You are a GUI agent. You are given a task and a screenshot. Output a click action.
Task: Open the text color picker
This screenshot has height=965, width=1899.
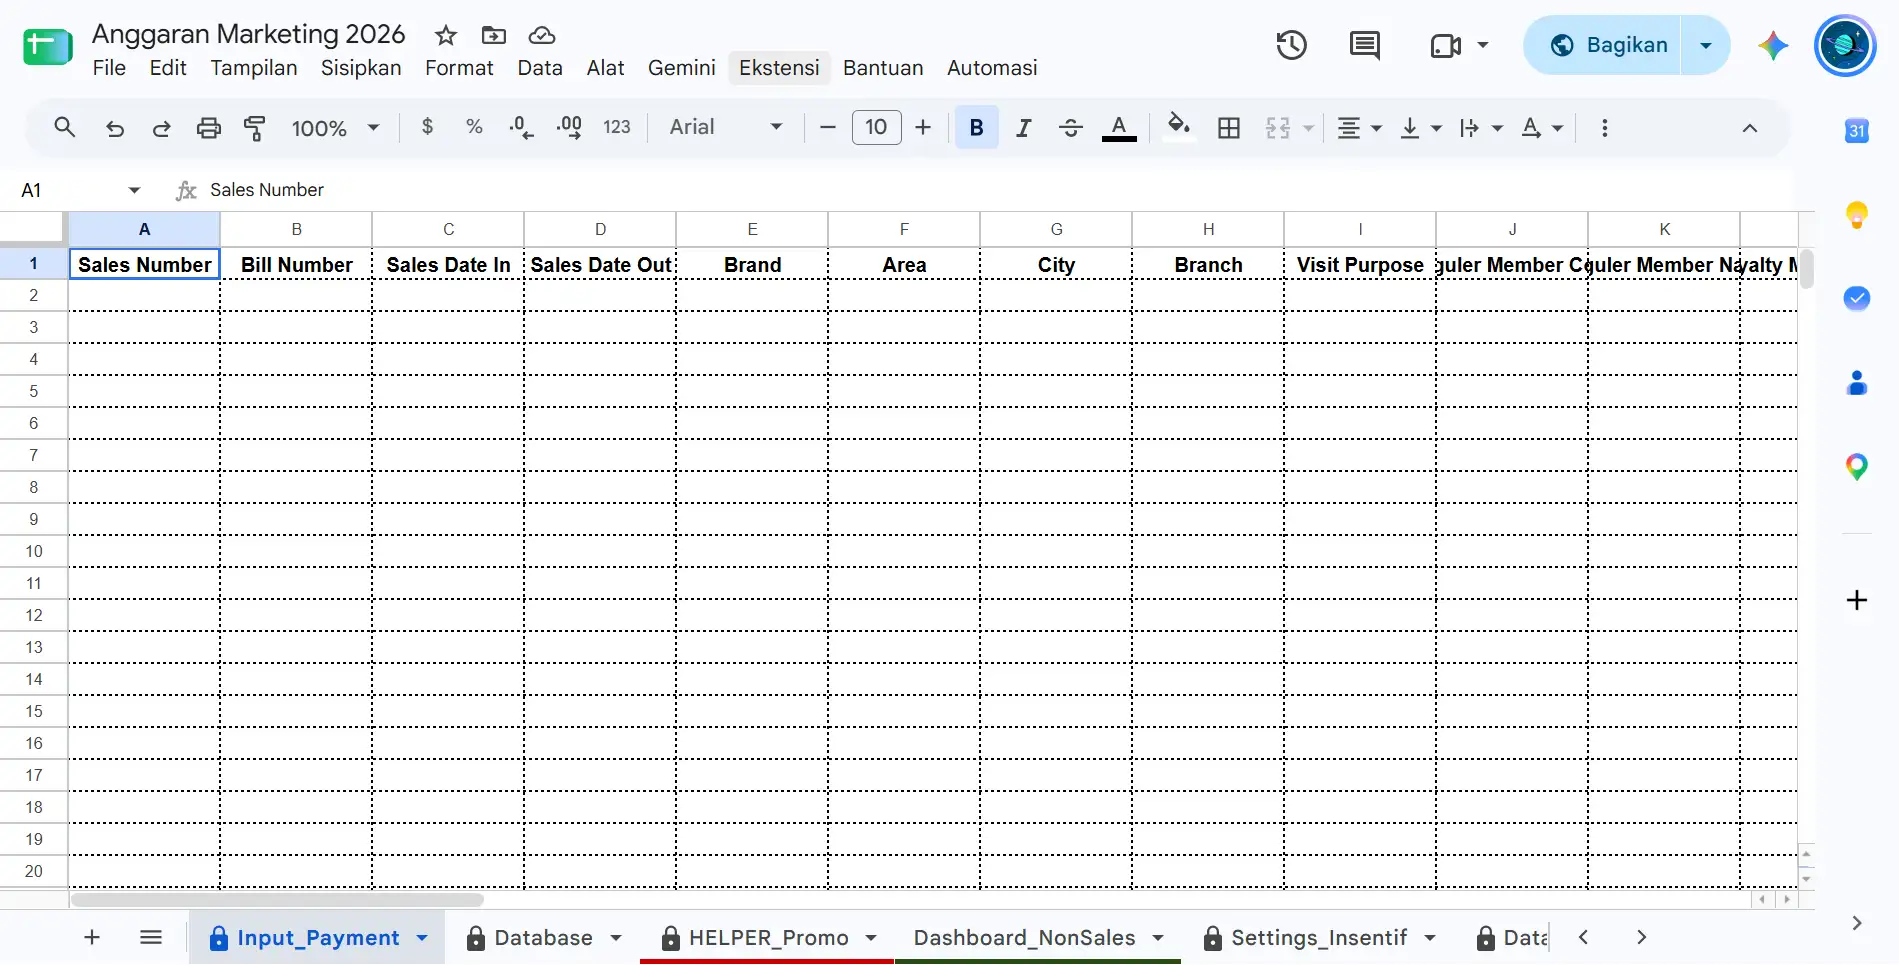coord(1119,128)
